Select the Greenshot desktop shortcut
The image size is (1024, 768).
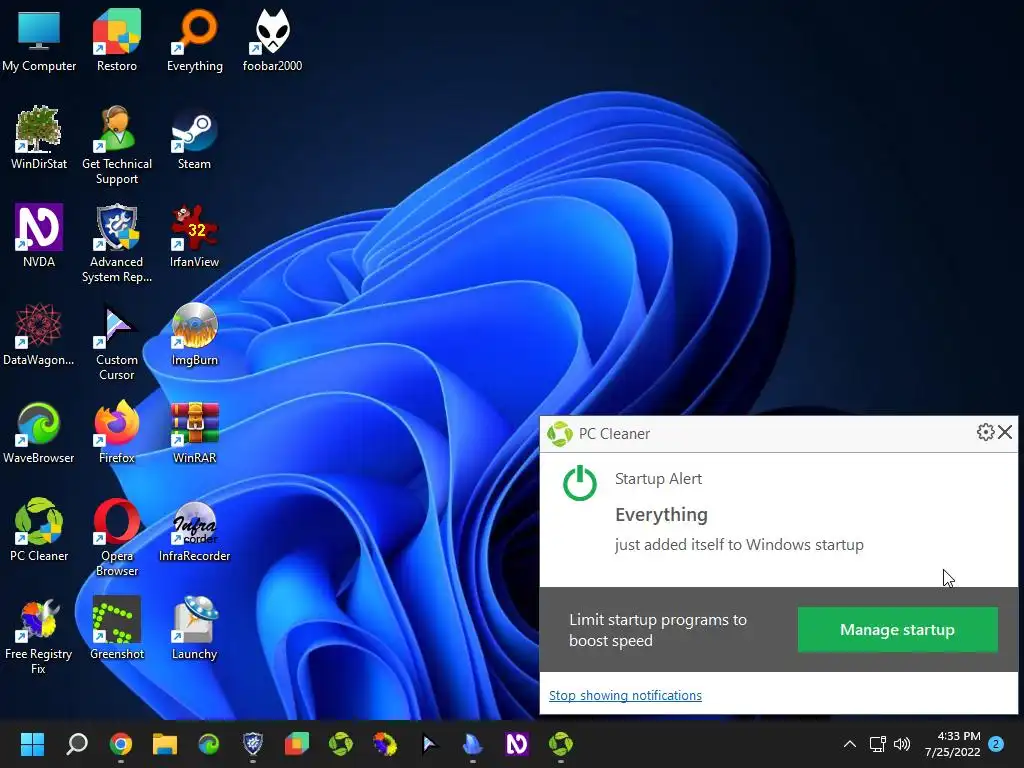(x=116, y=628)
